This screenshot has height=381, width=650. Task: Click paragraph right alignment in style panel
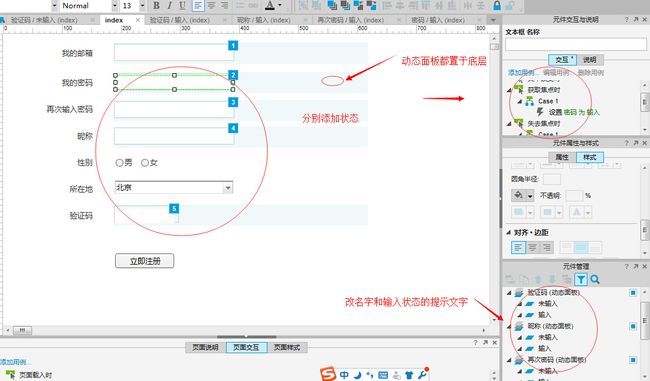coord(547,248)
